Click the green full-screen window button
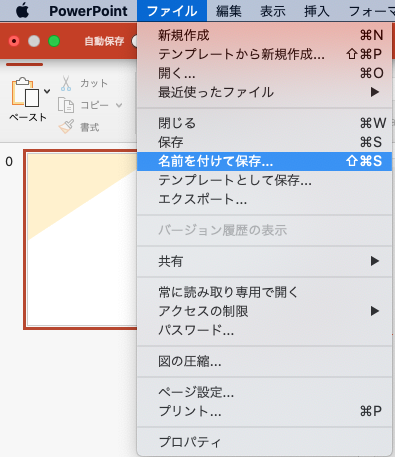395x457 pixels. click(54, 41)
